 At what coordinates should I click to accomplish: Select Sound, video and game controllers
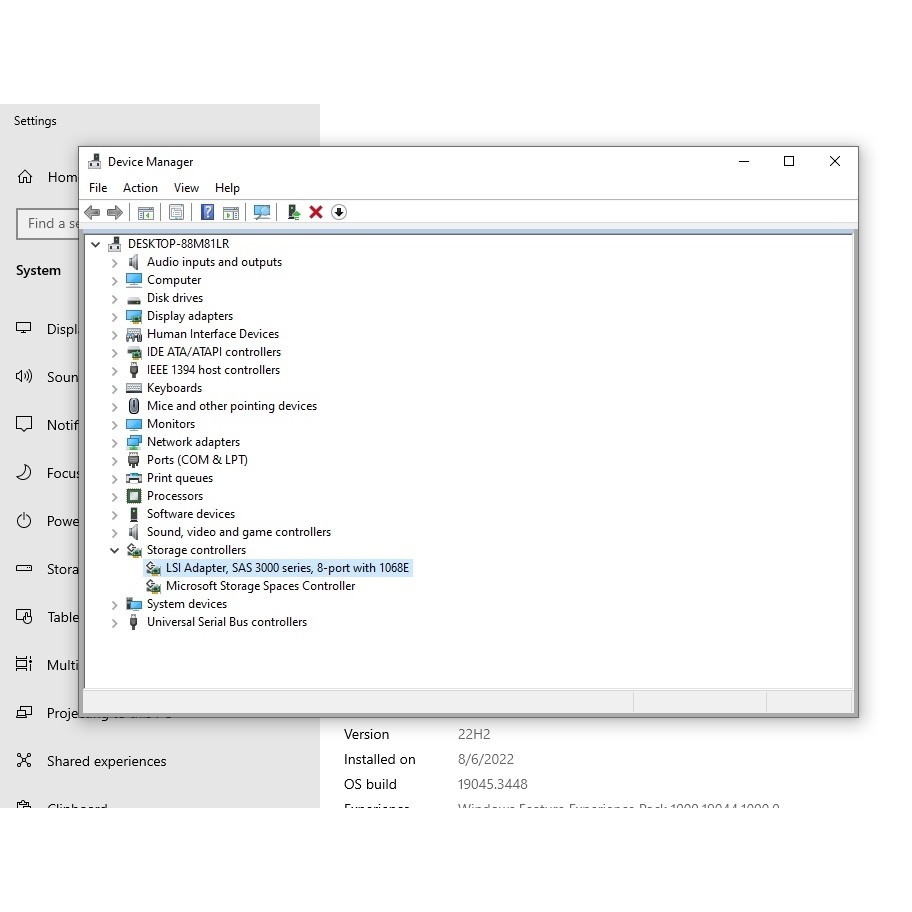(238, 532)
